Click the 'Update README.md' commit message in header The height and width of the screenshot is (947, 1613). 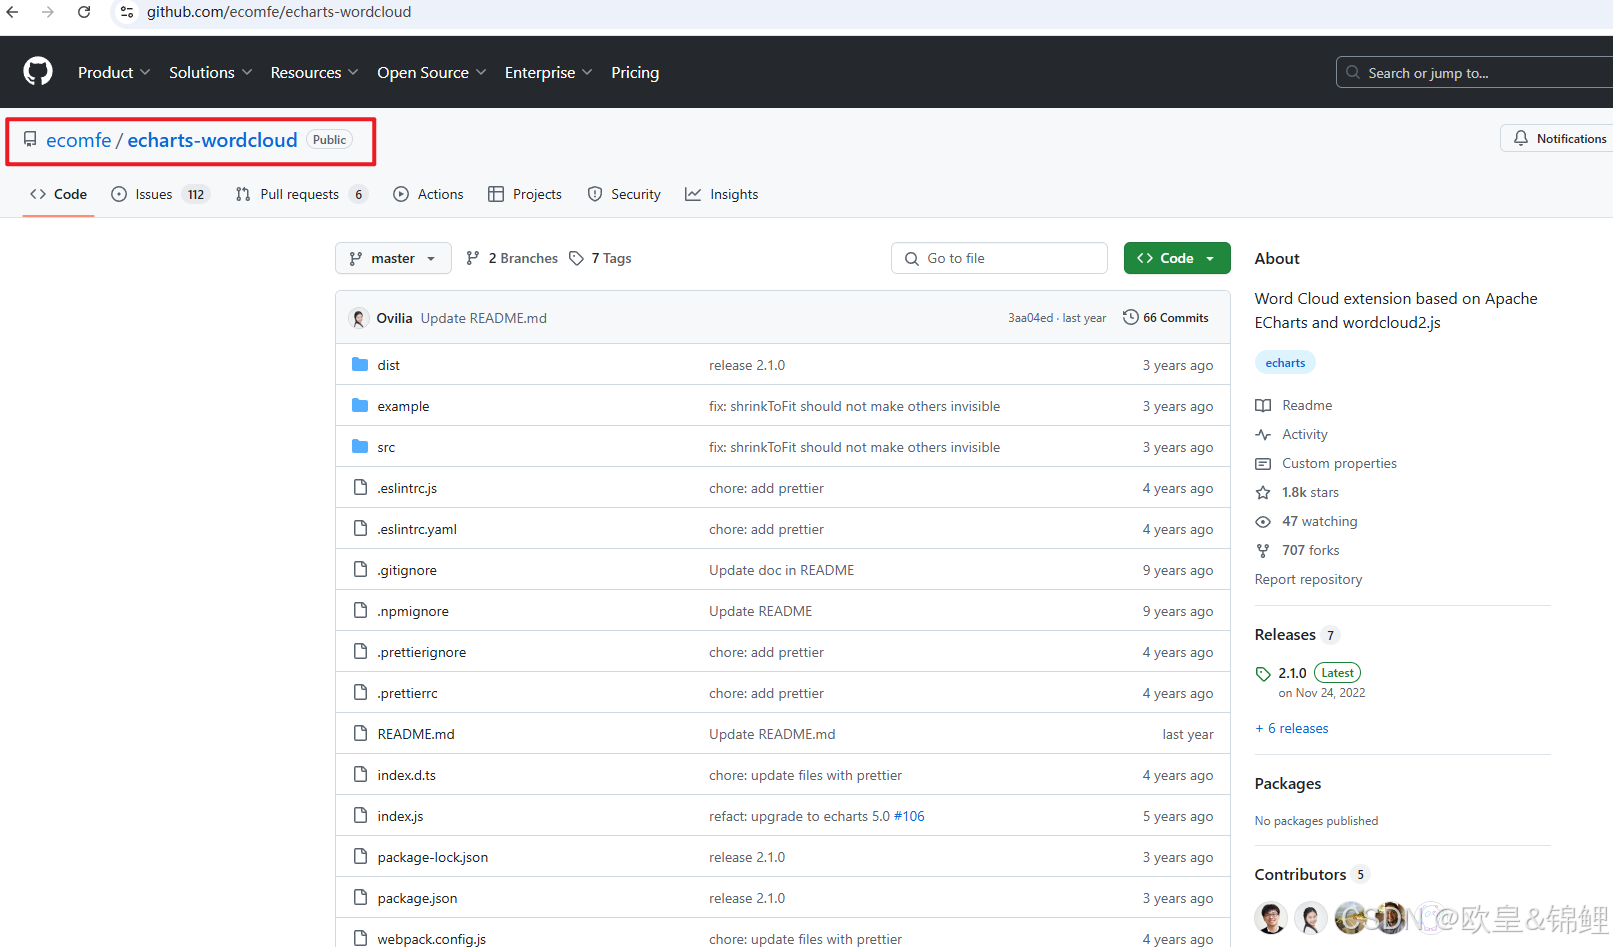(484, 318)
